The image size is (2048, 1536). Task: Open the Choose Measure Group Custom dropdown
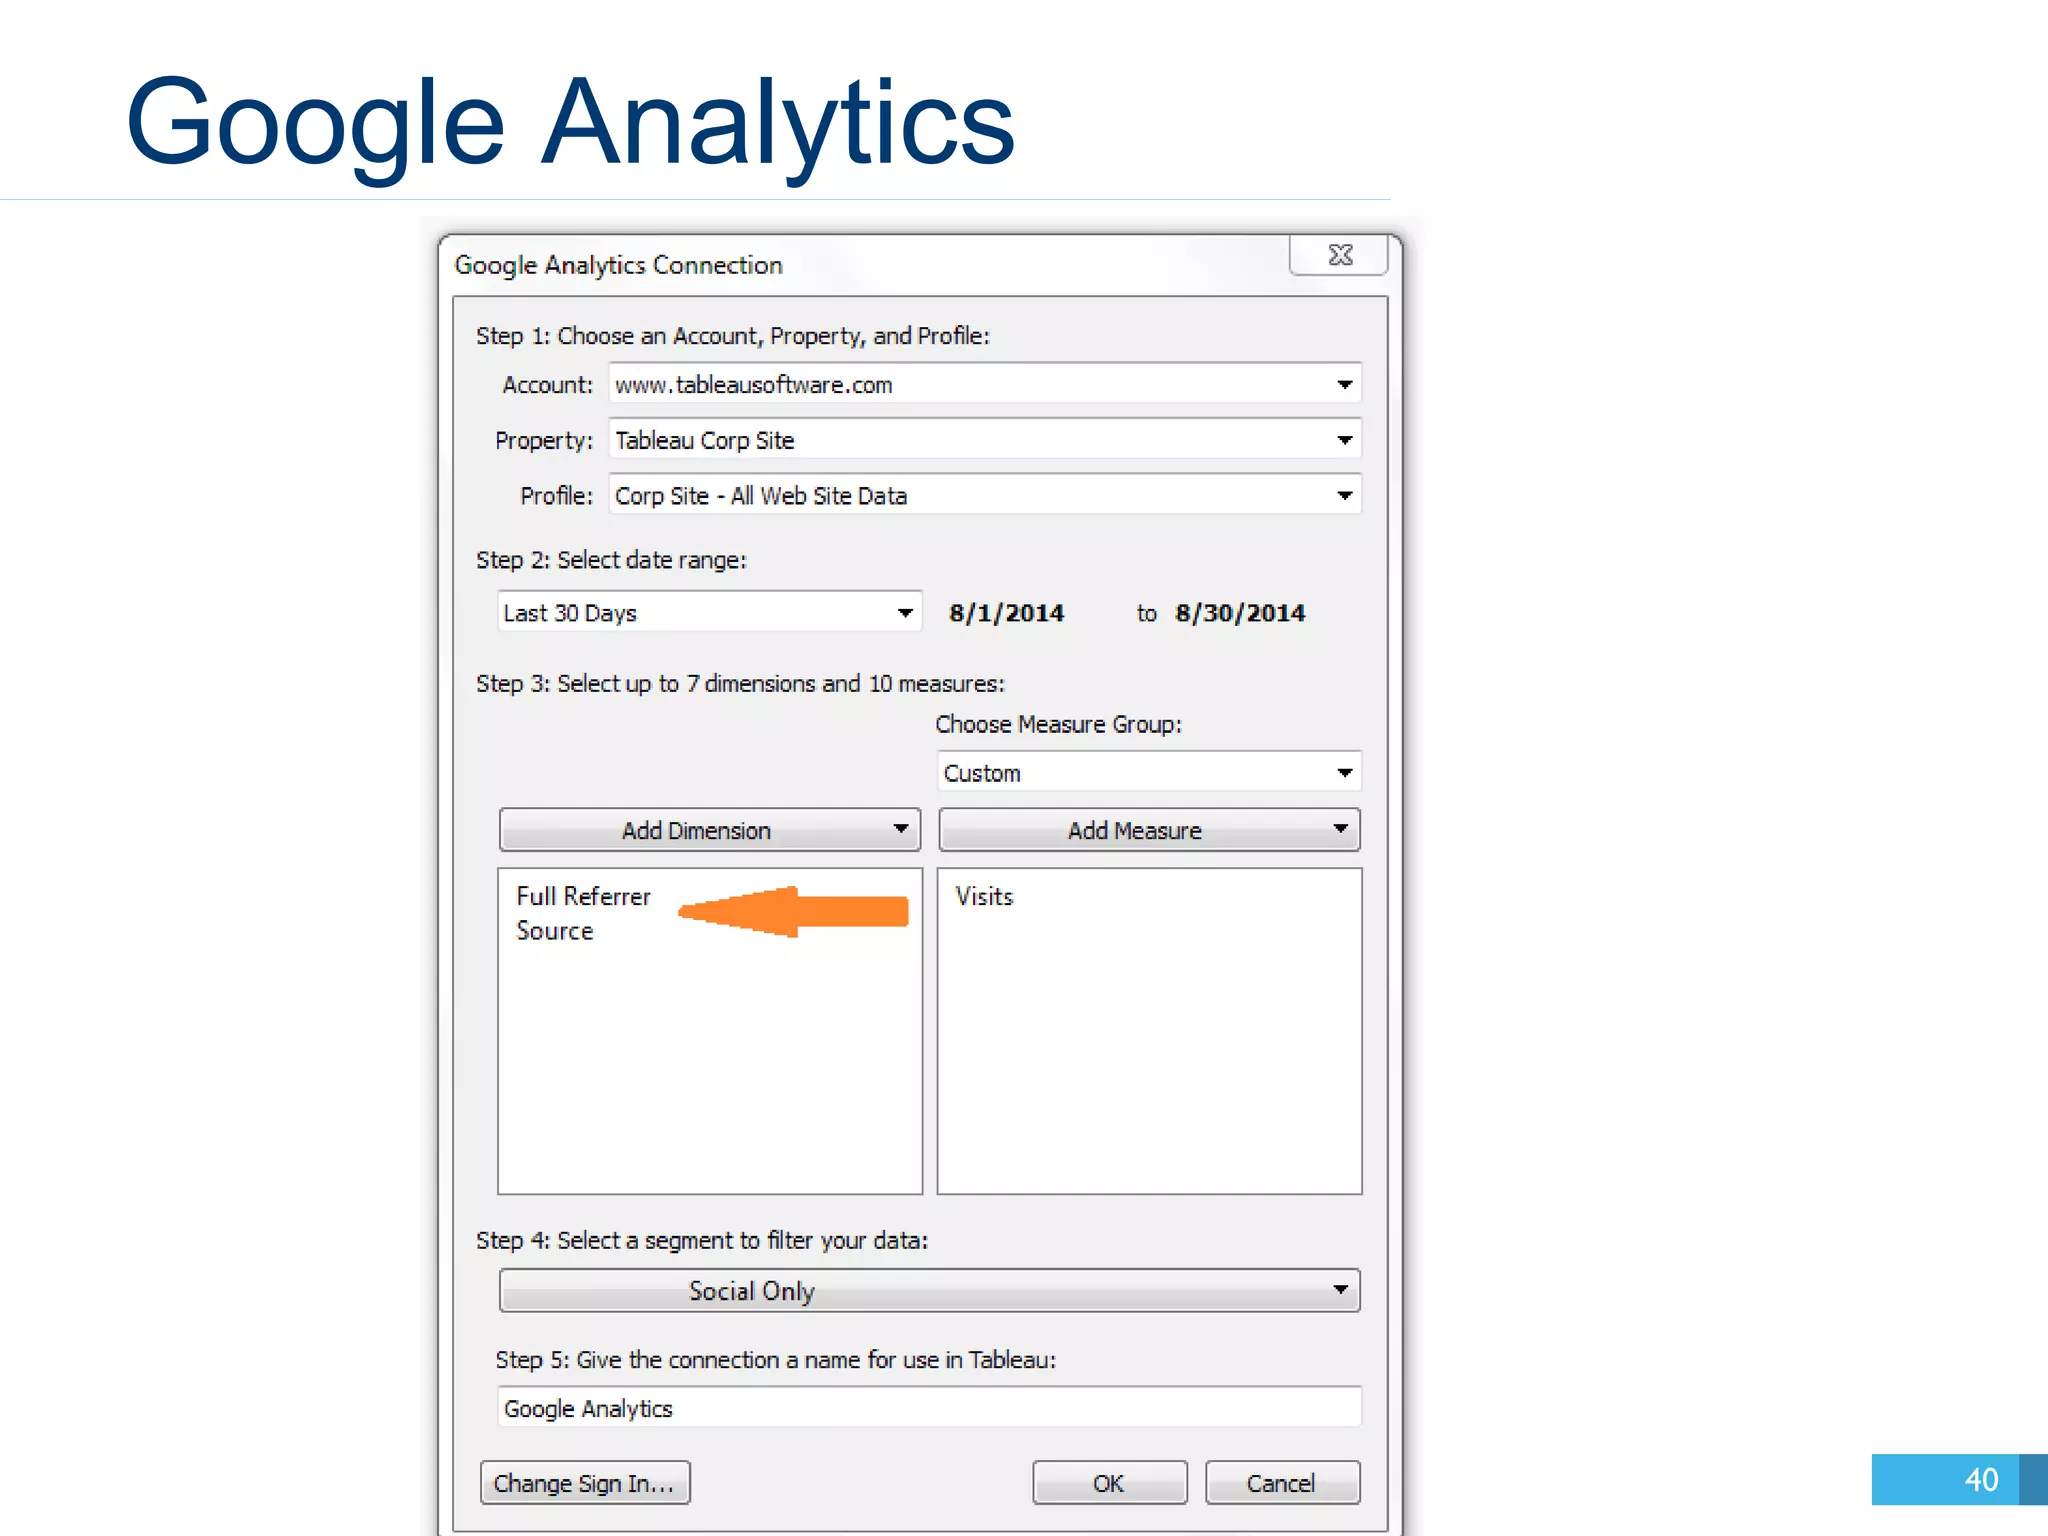click(x=1150, y=772)
